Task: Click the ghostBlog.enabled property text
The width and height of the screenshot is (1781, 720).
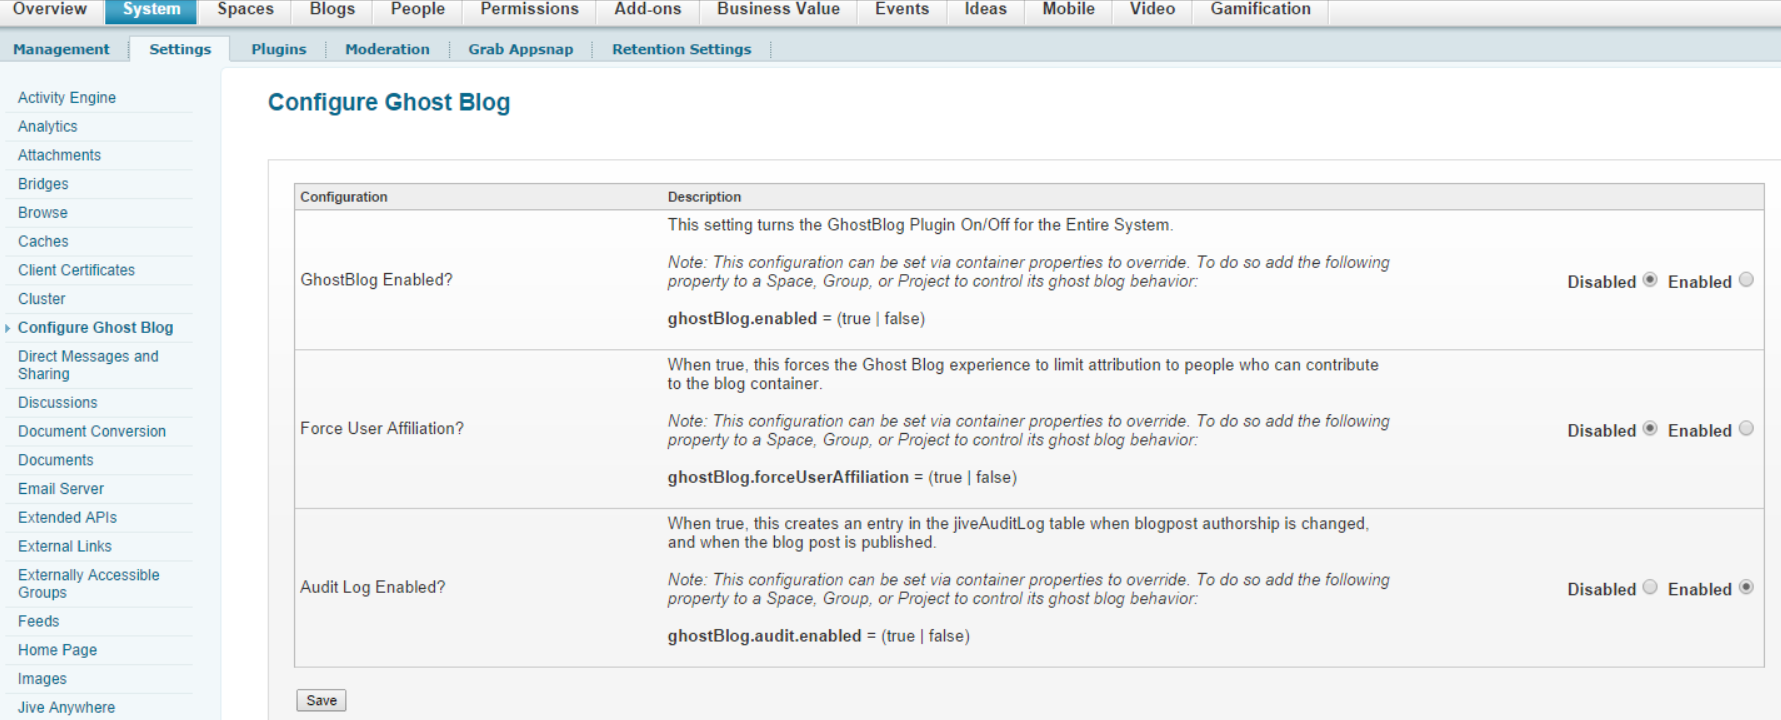Action: (x=742, y=319)
